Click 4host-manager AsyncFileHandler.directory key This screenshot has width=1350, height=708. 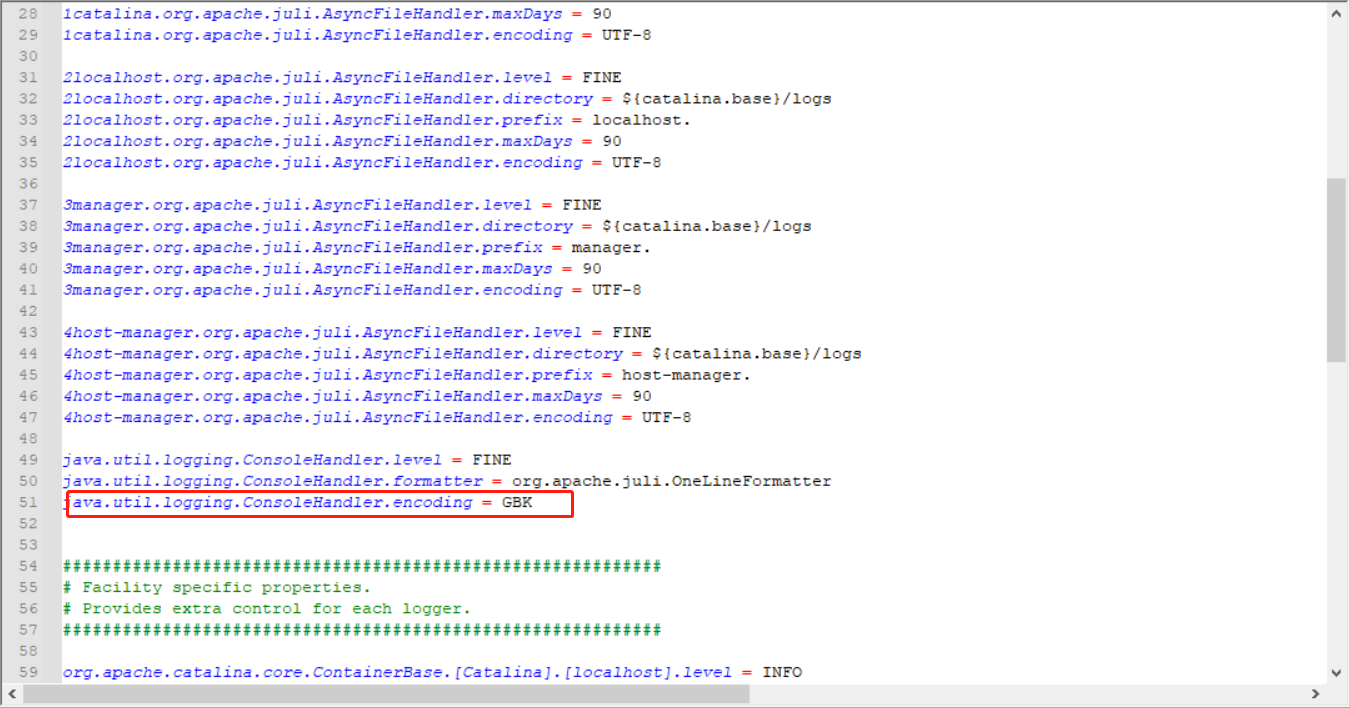coord(342,354)
